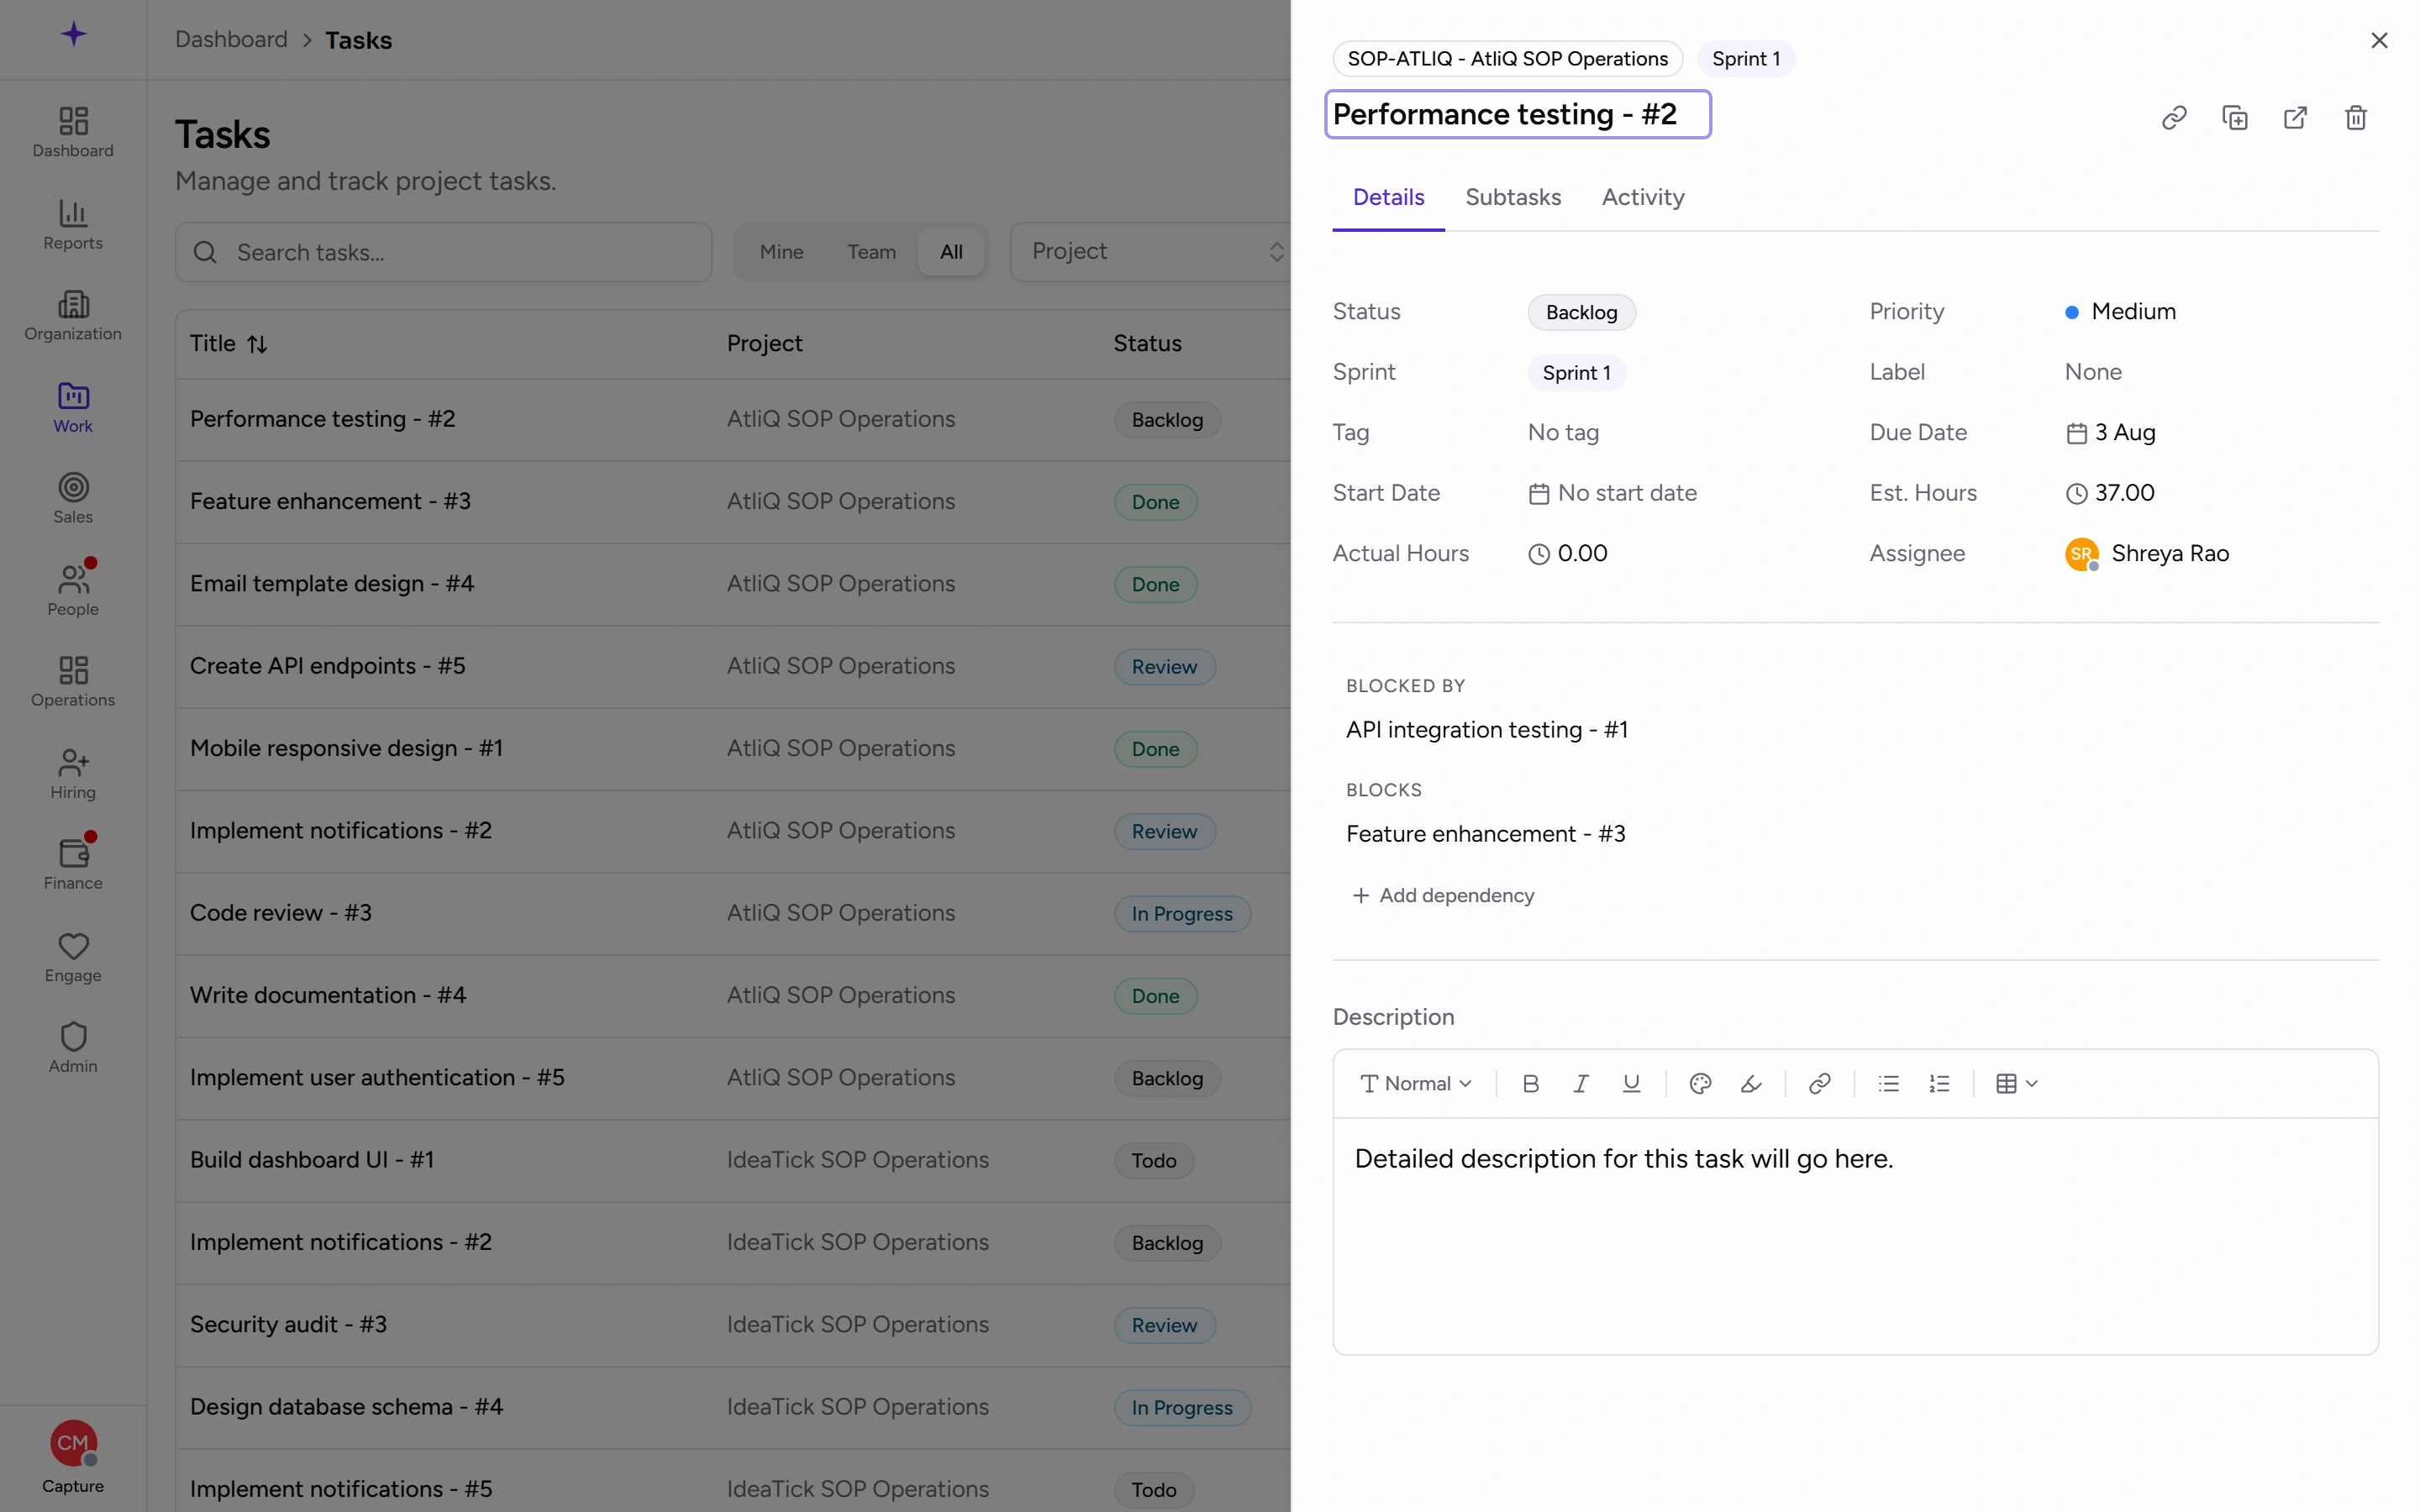The image size is (2420, 1512).
Task: Set the due date 3 Aug
Action: pos(2110,432)
